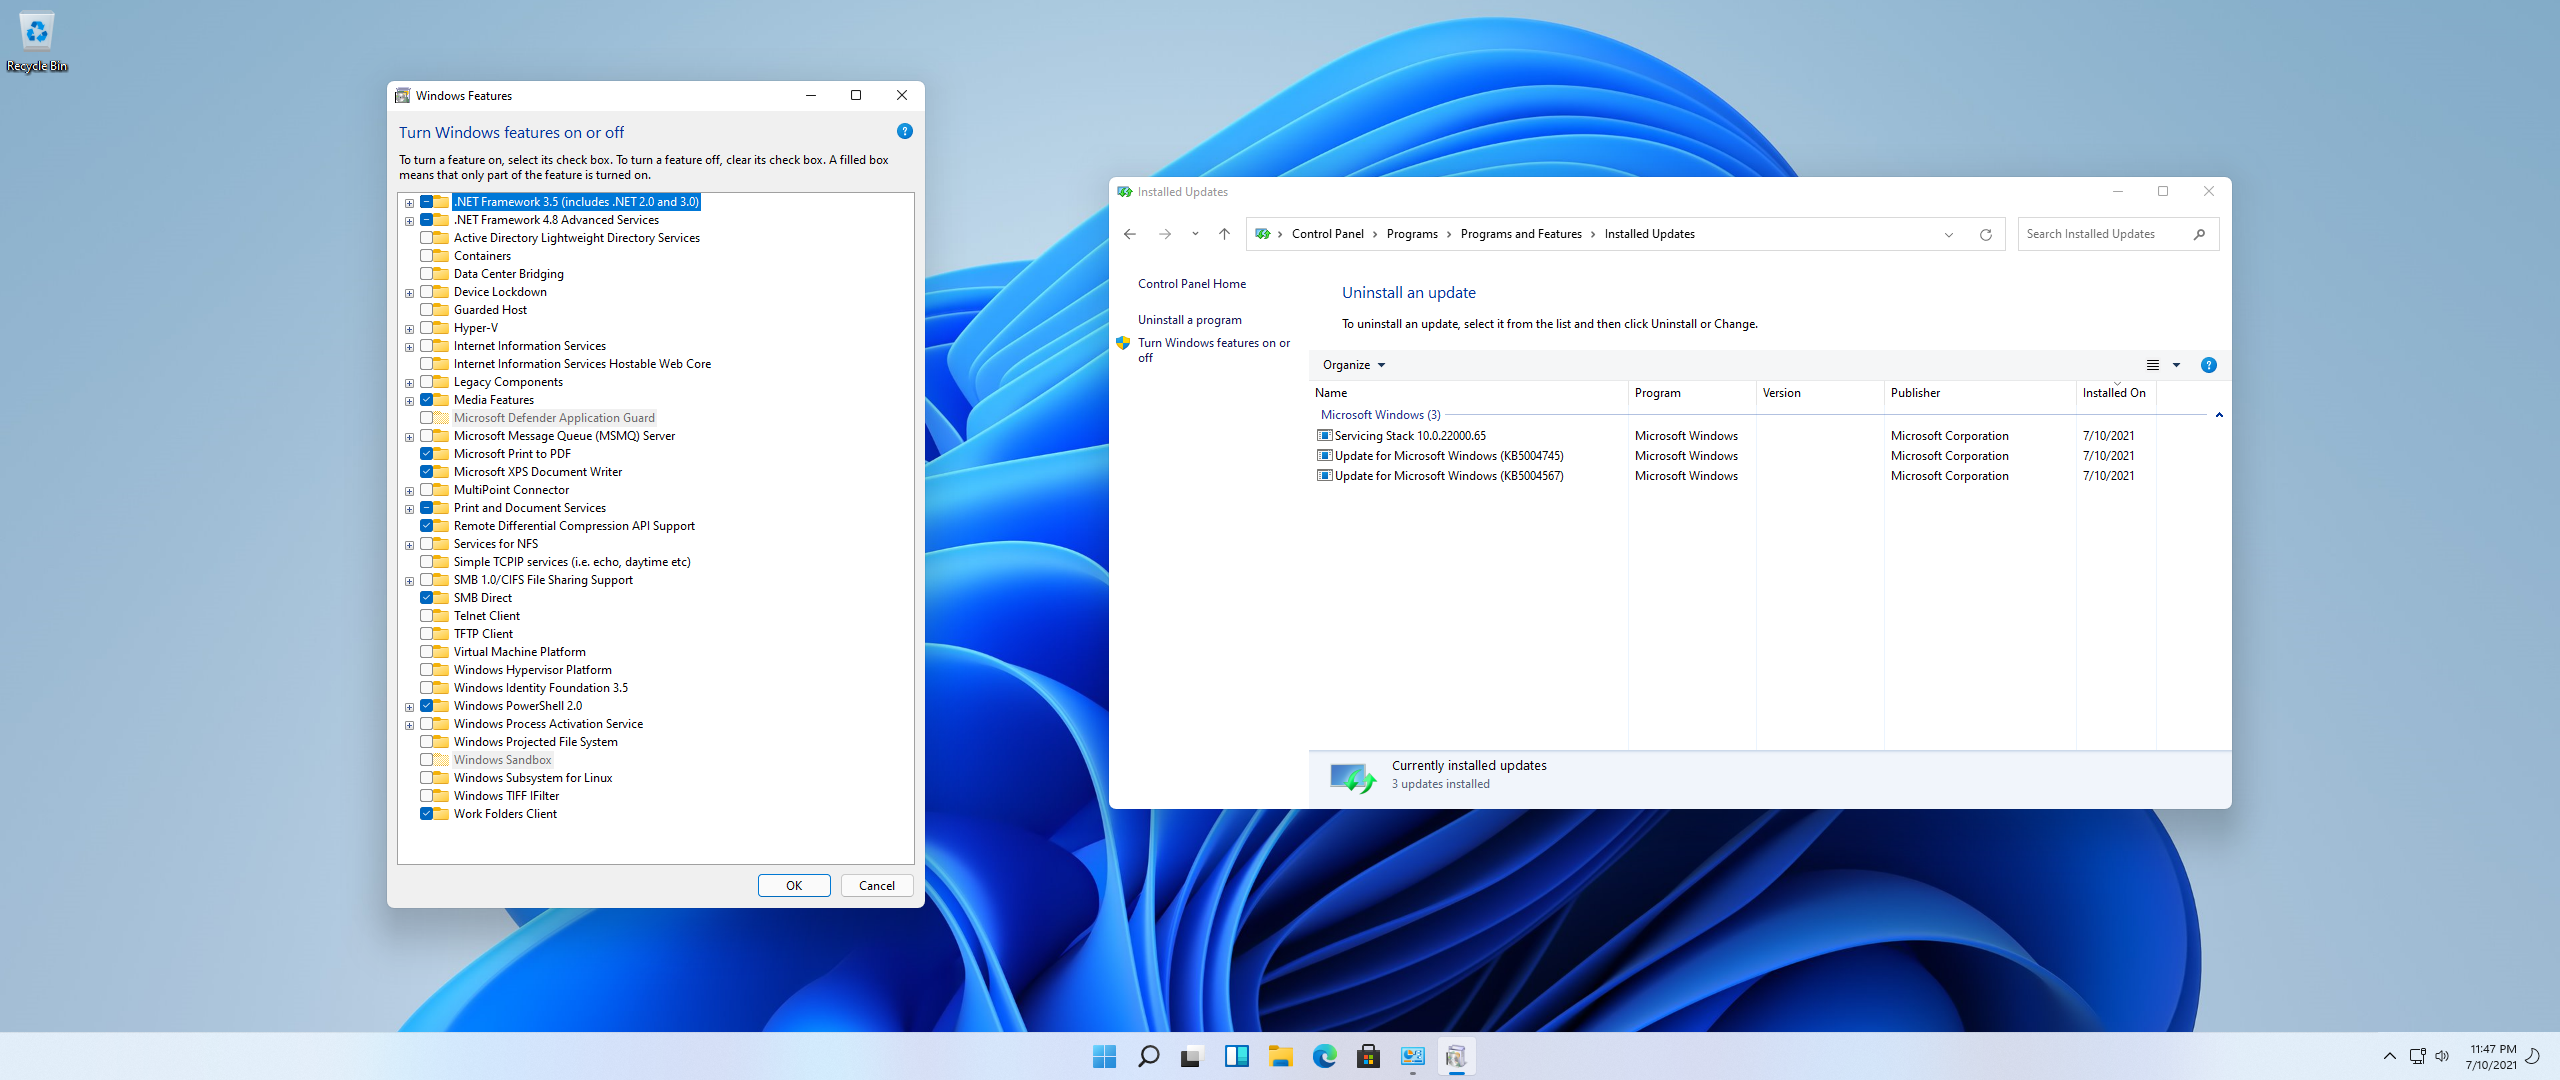The width and height of the screenshot is (2560, 1080).
Task: Open network status tray icon
Action: pos(2418,1056)
